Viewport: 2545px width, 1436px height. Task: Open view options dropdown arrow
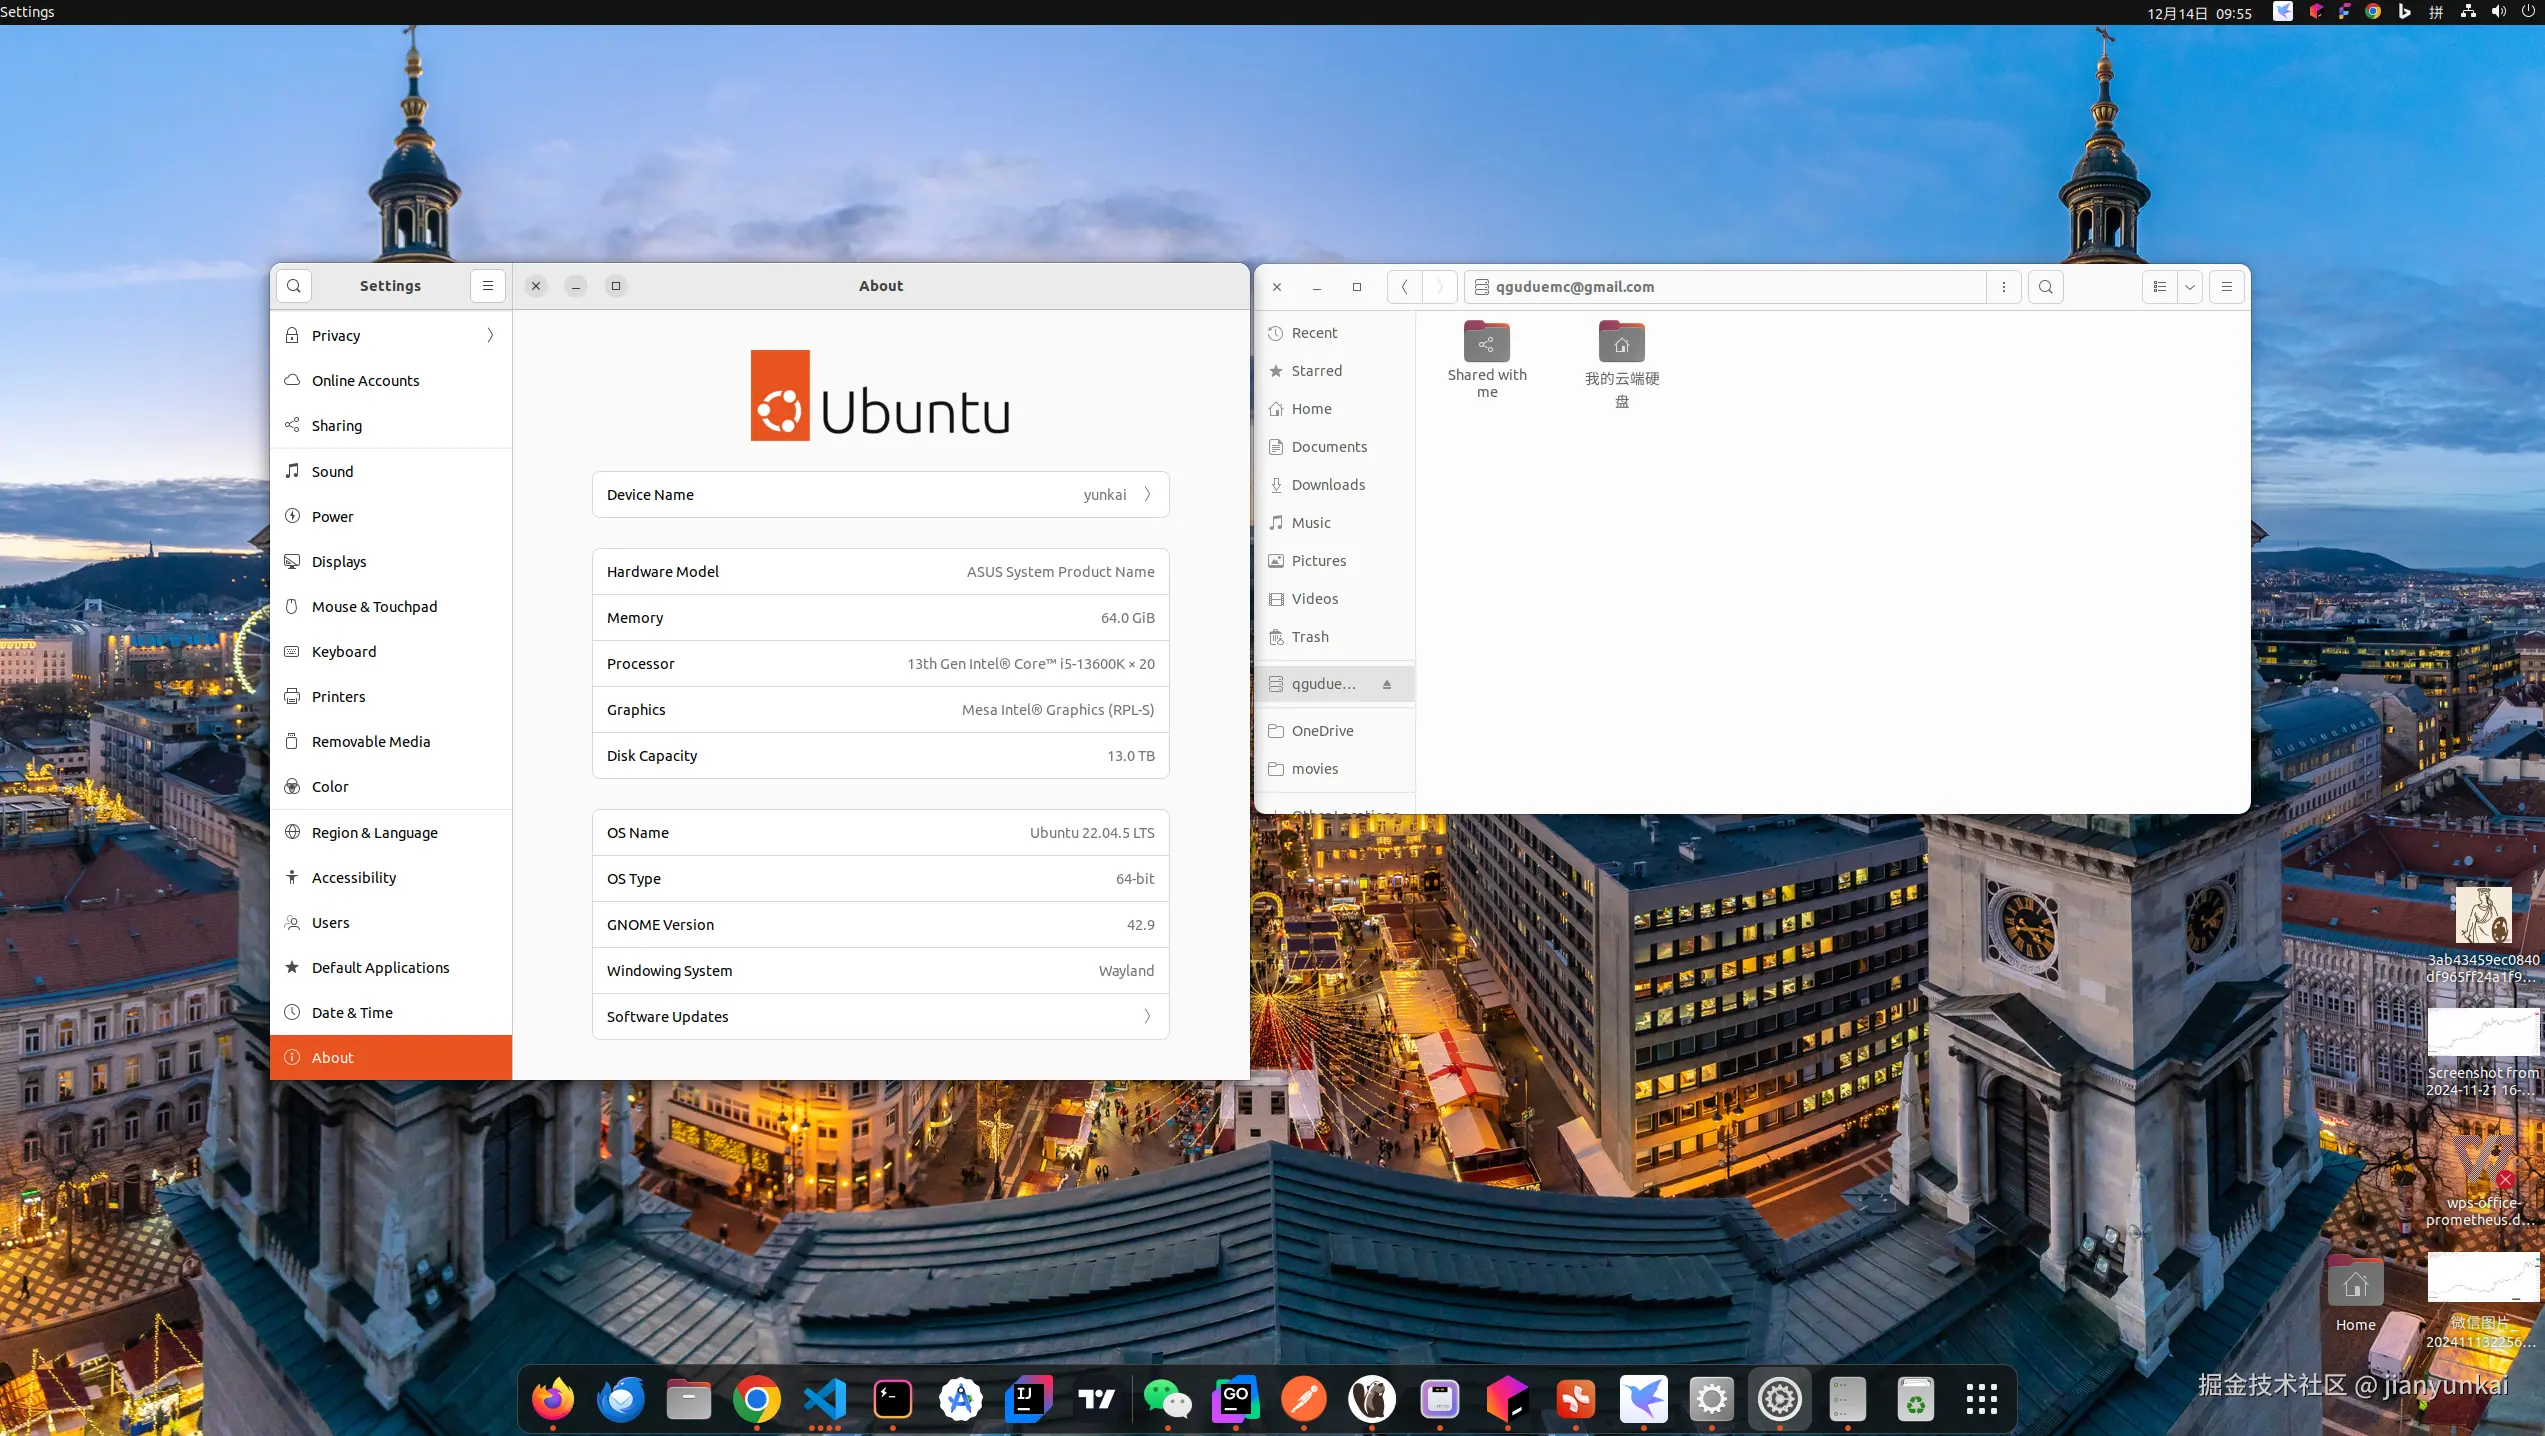point(2190,287)
